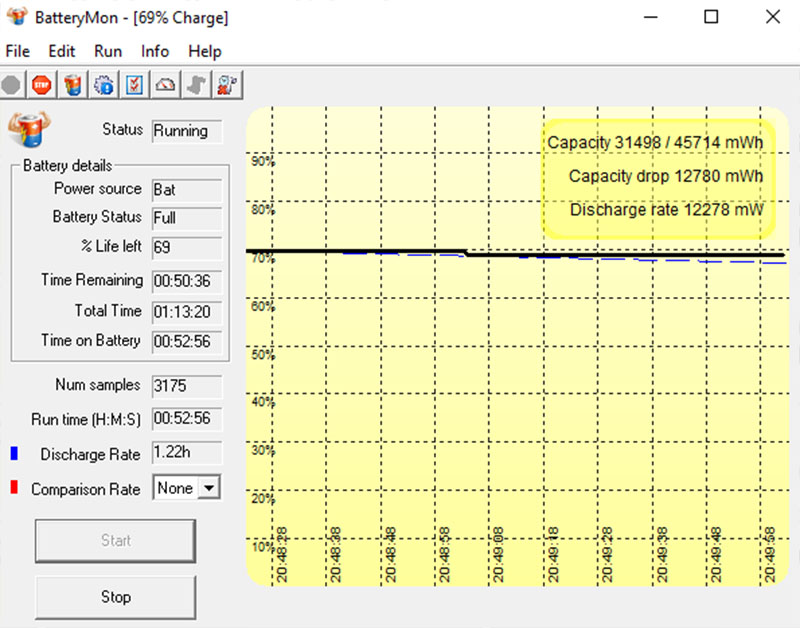Click the "Capacity drop 12780 mWh" text
Image resolution: width=800 pixels, height=628 pixels.
[x=666, y=176]
